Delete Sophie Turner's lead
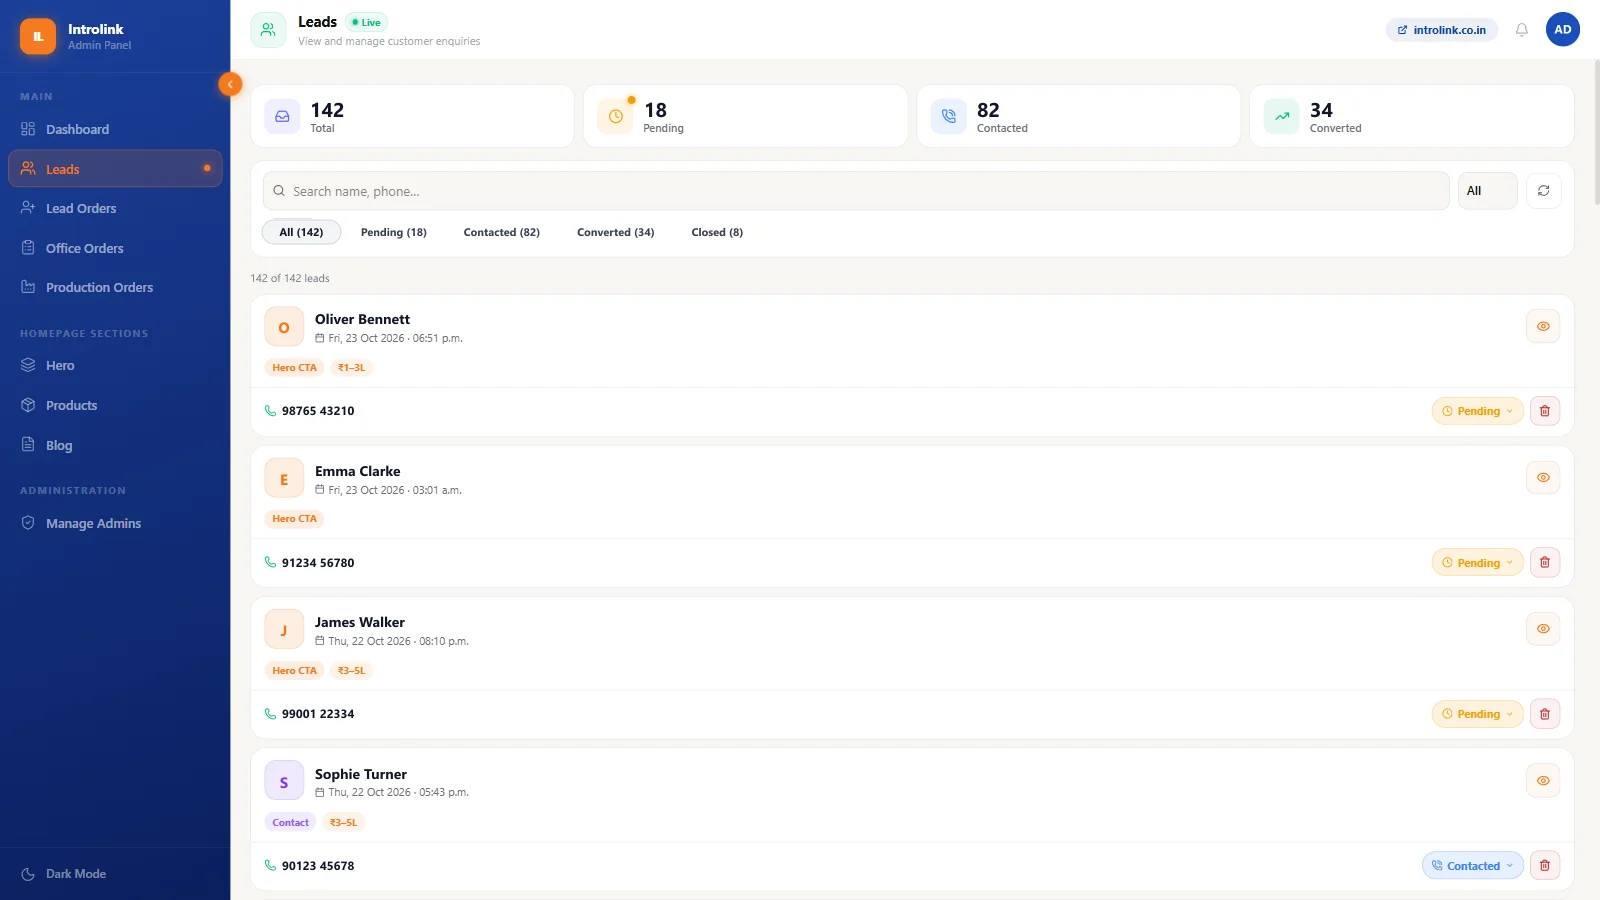Viewport: 1600px width, 900px height. [x=1544, y=866]
